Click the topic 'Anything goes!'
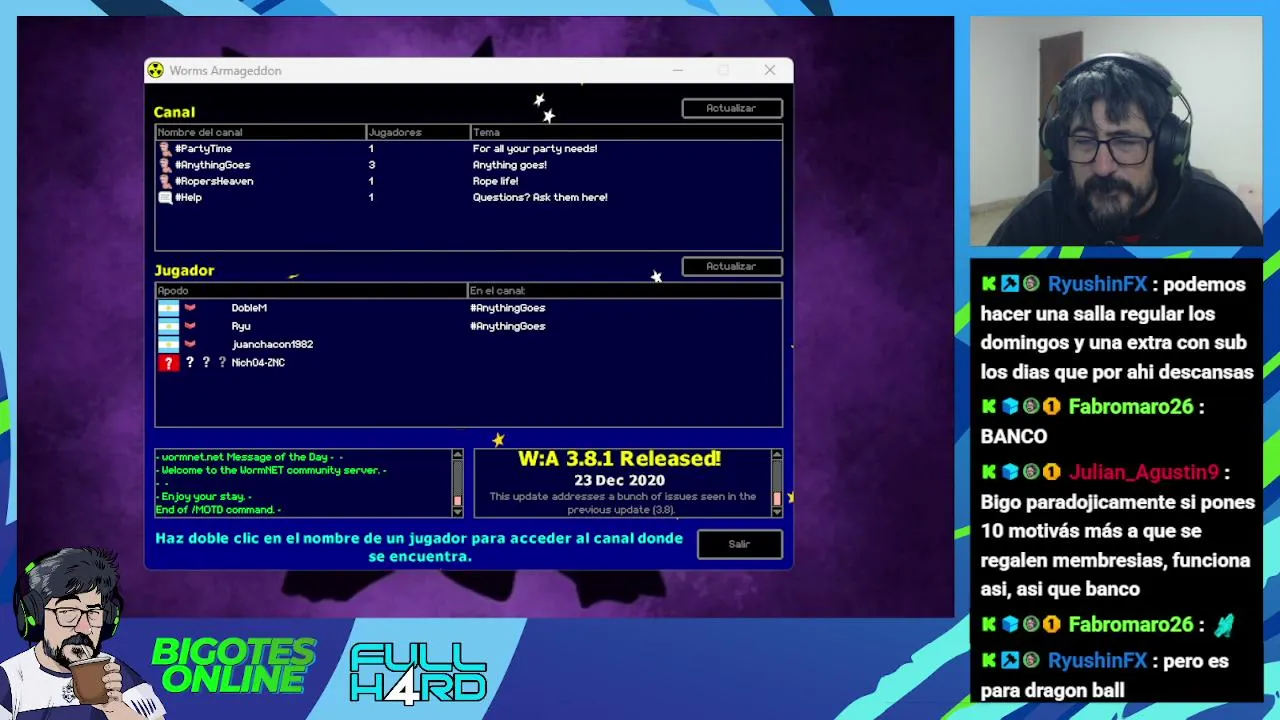 (x=510, y=165)
